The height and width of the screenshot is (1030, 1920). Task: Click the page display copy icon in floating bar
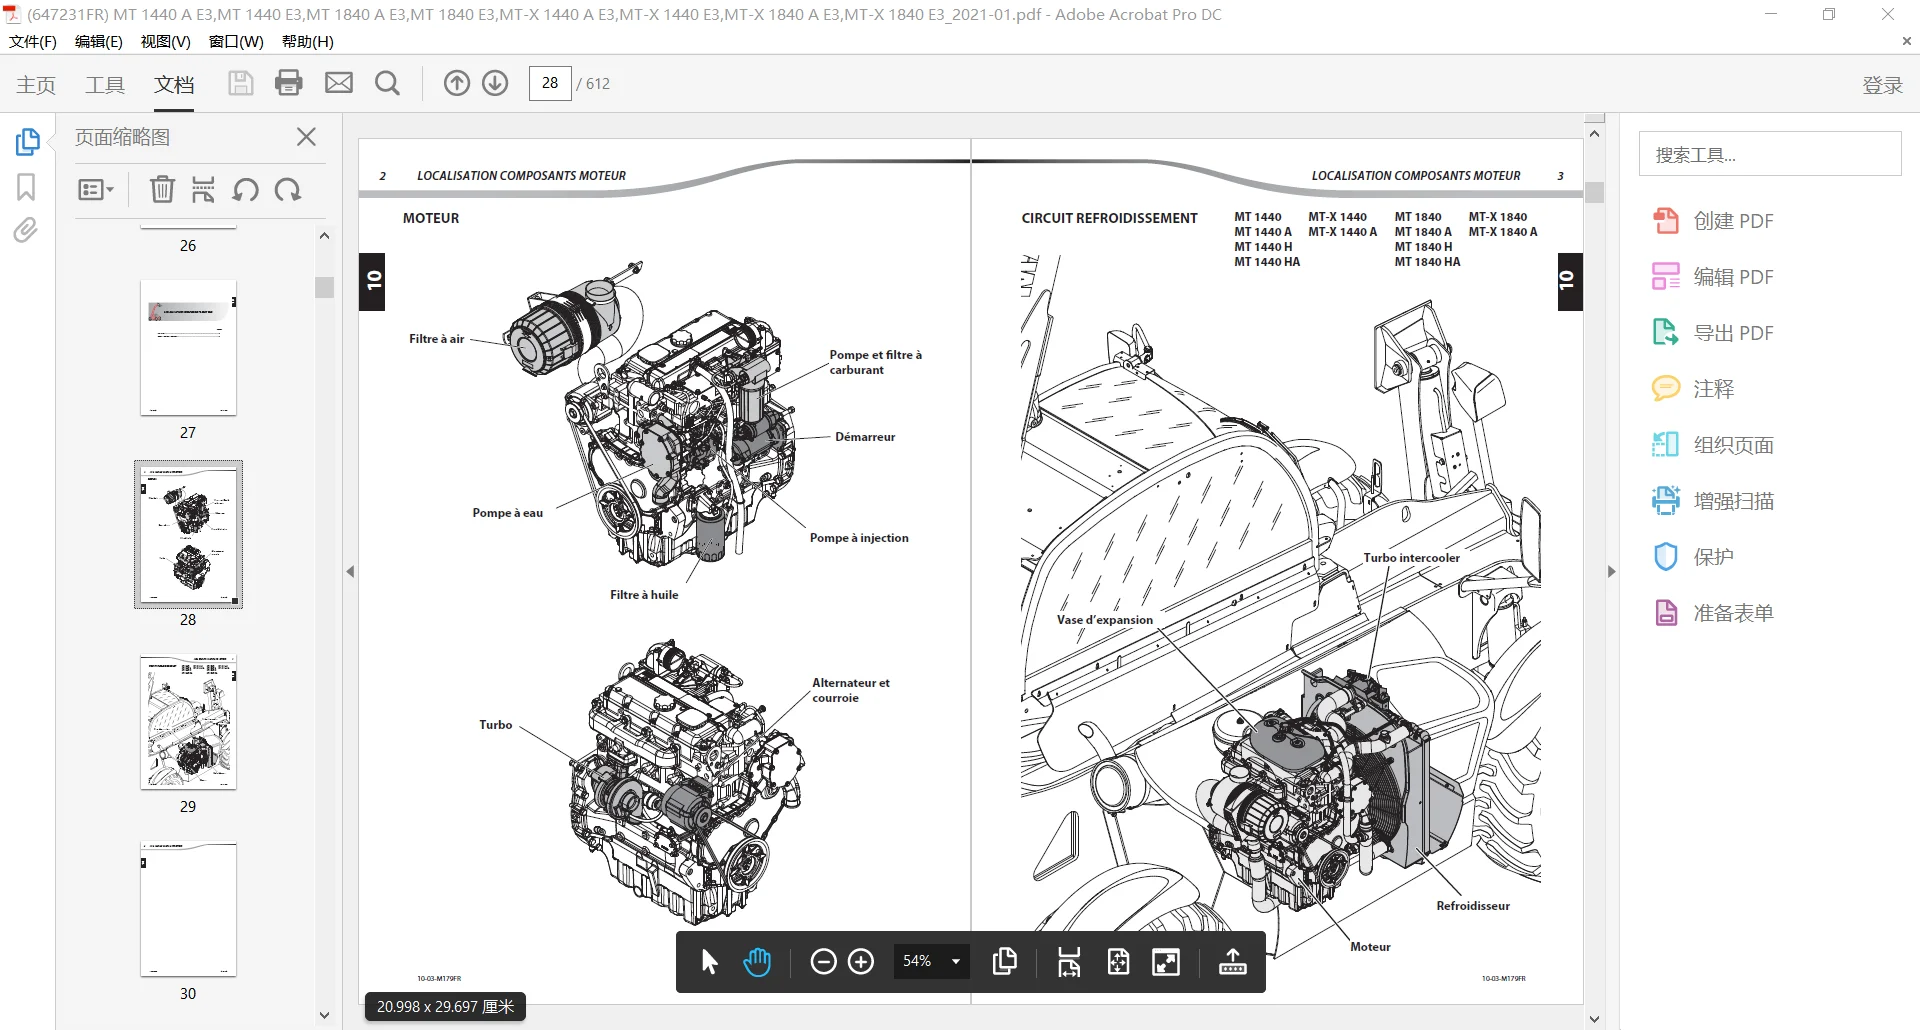[1005, 962]
